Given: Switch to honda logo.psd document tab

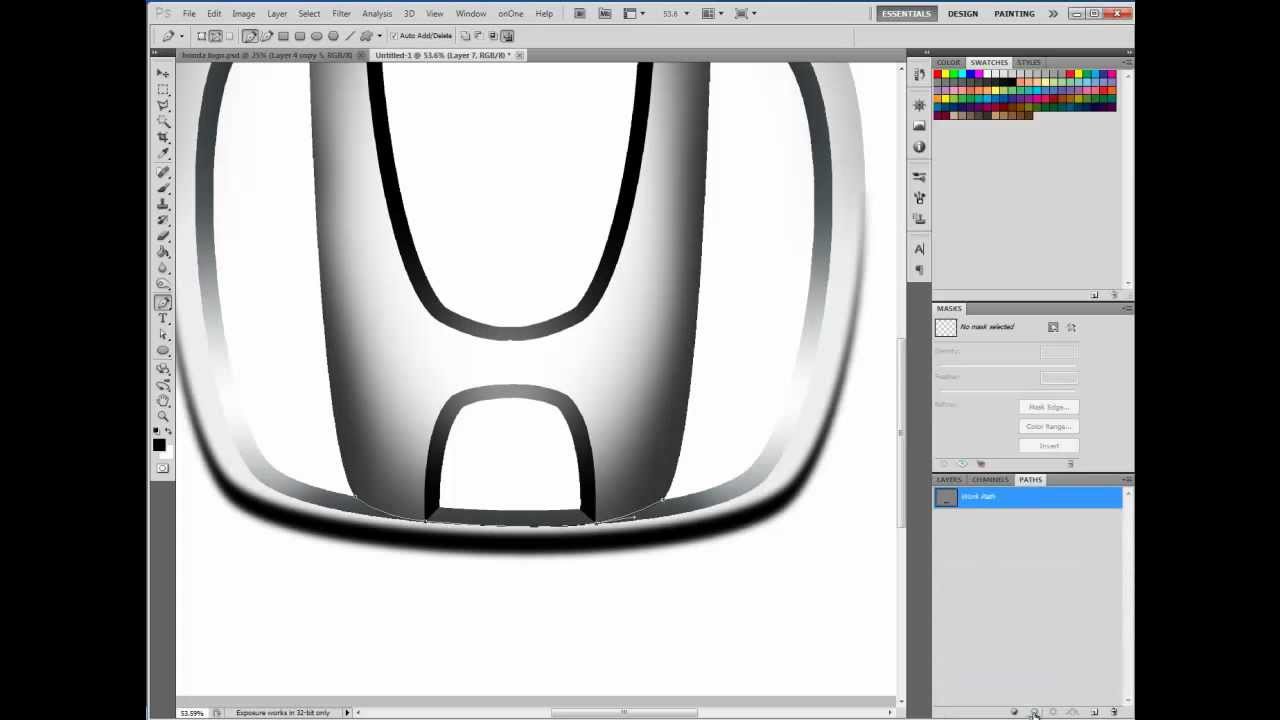Looking at the screenshot, I should [266, 56].
